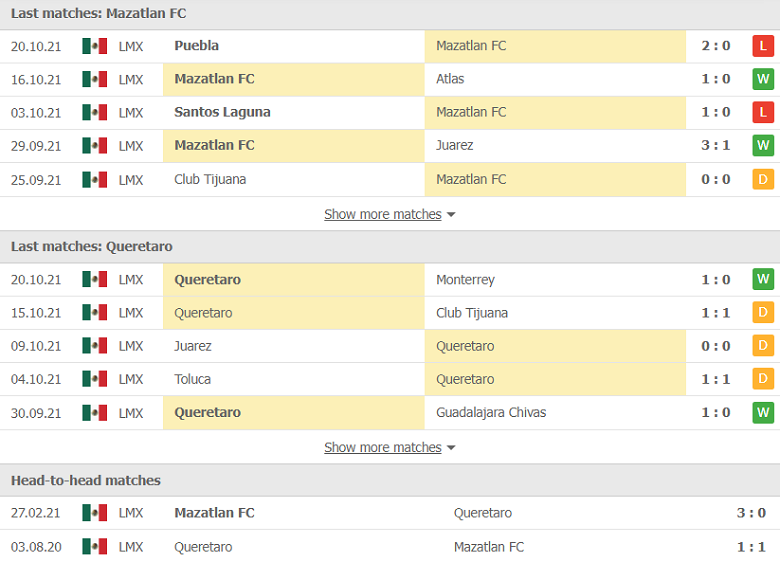The width and height of the screenshot is (780, 562).
Task: Click date 16.10.21 in Mazatlan matches
Action: (x=36, y=80)
